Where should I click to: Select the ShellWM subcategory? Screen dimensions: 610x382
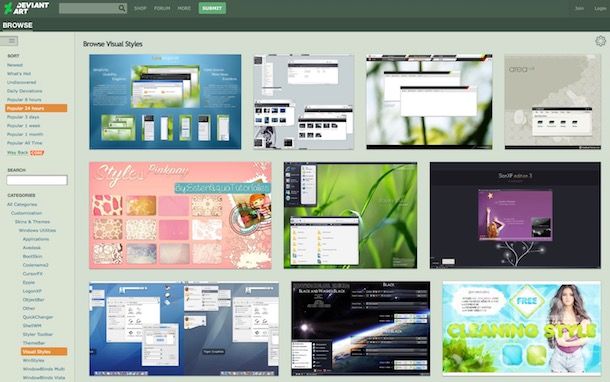[32, 326]
